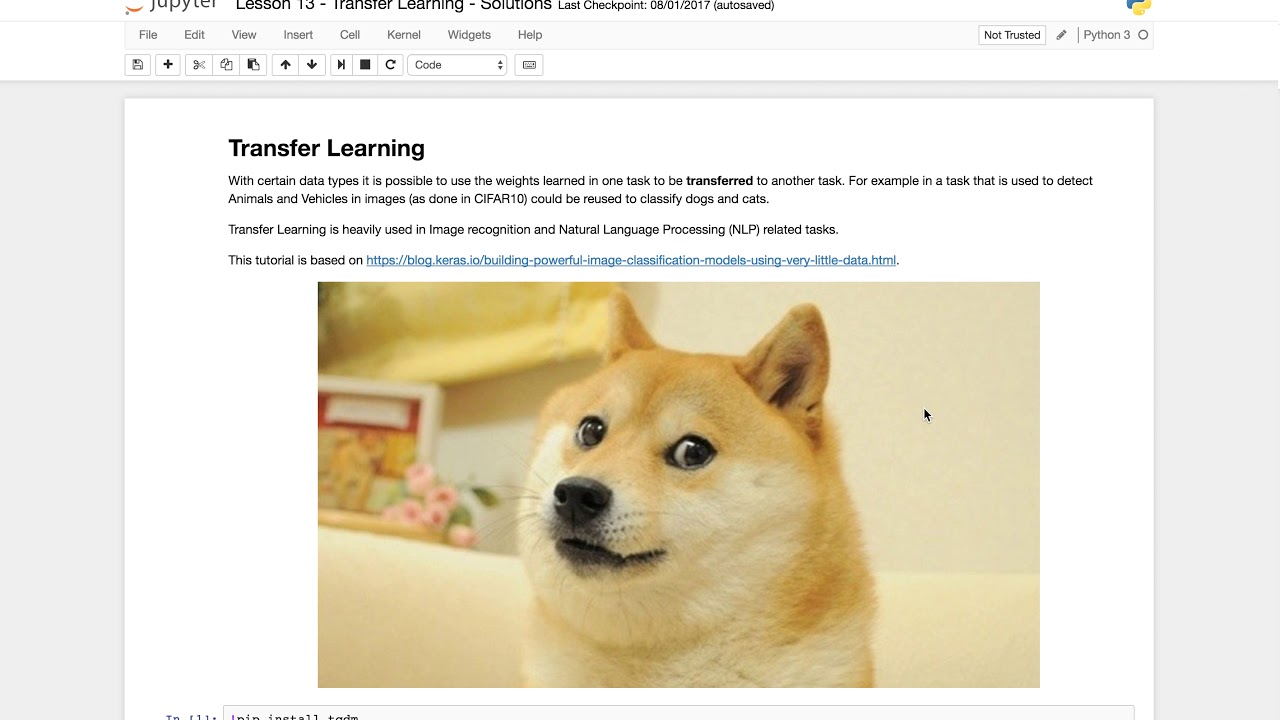
Task: Open the Insert menu
Action: [x=298, y=35]
